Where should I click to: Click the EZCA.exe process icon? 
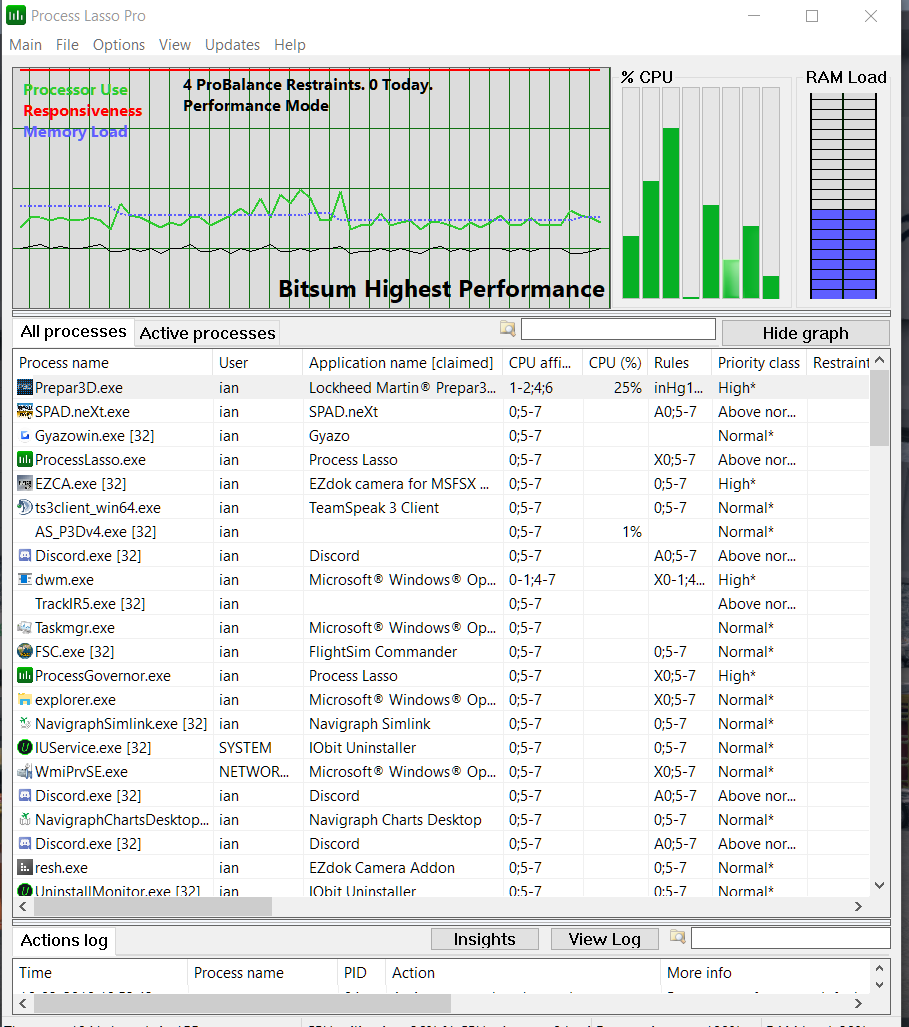tap(25, 483)
